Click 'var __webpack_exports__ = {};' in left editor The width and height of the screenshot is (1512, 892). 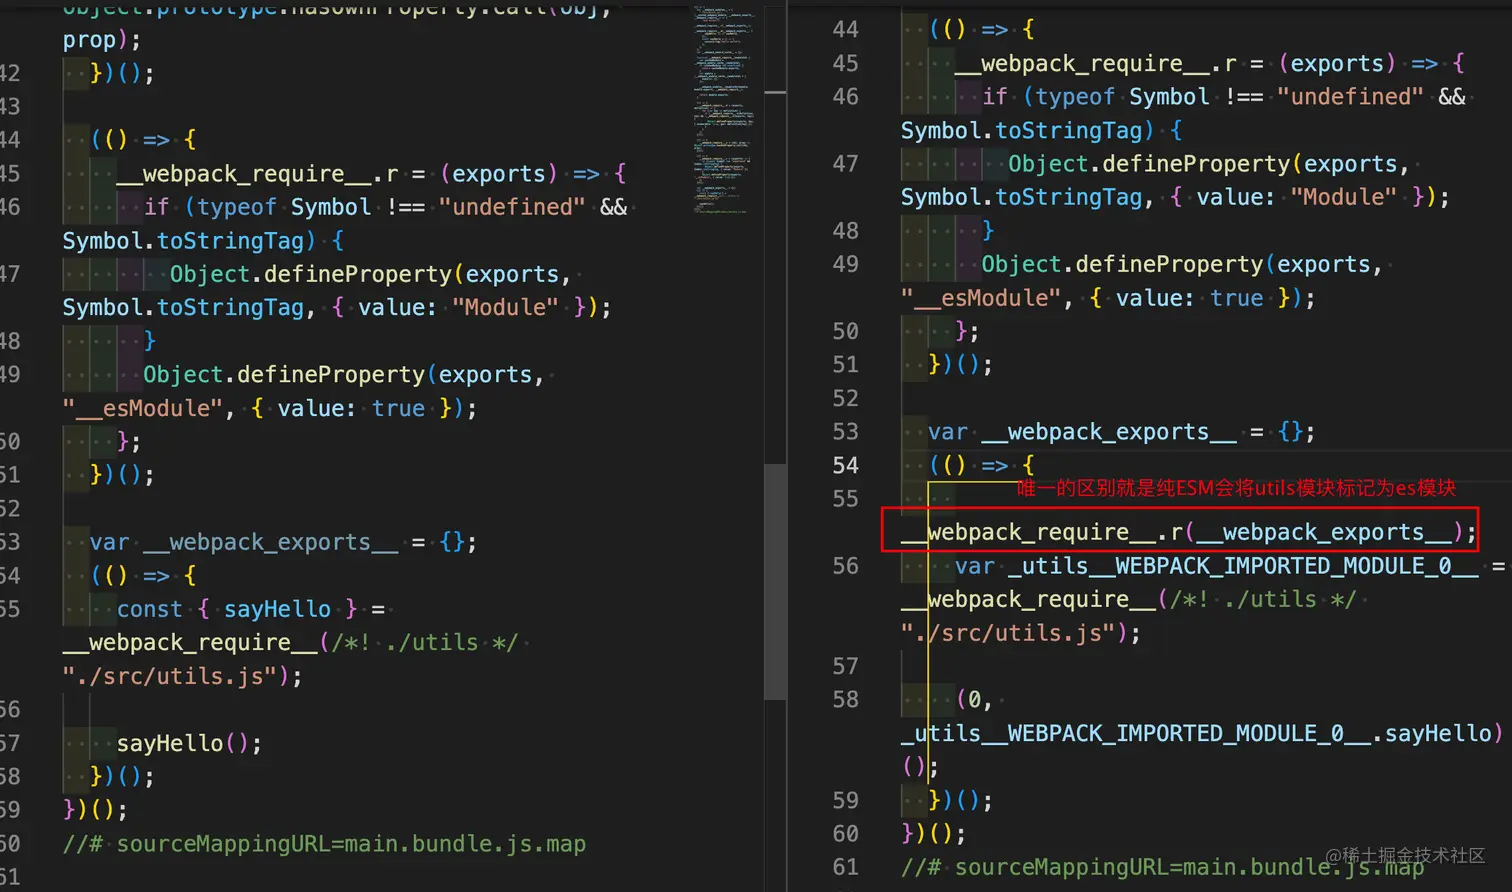click(283, 542)
